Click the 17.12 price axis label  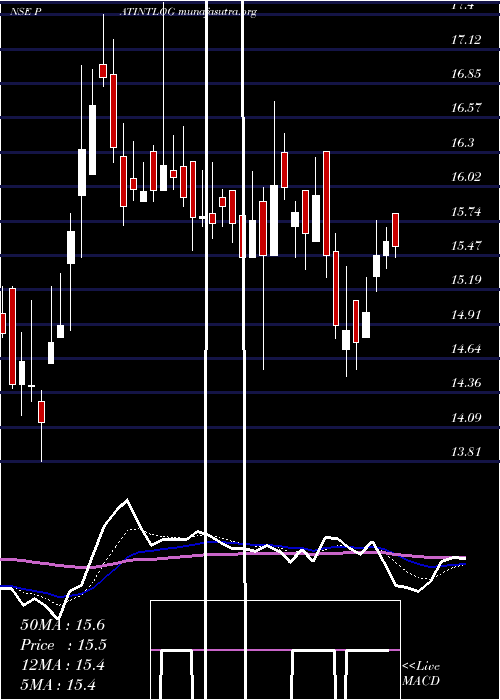466,40
